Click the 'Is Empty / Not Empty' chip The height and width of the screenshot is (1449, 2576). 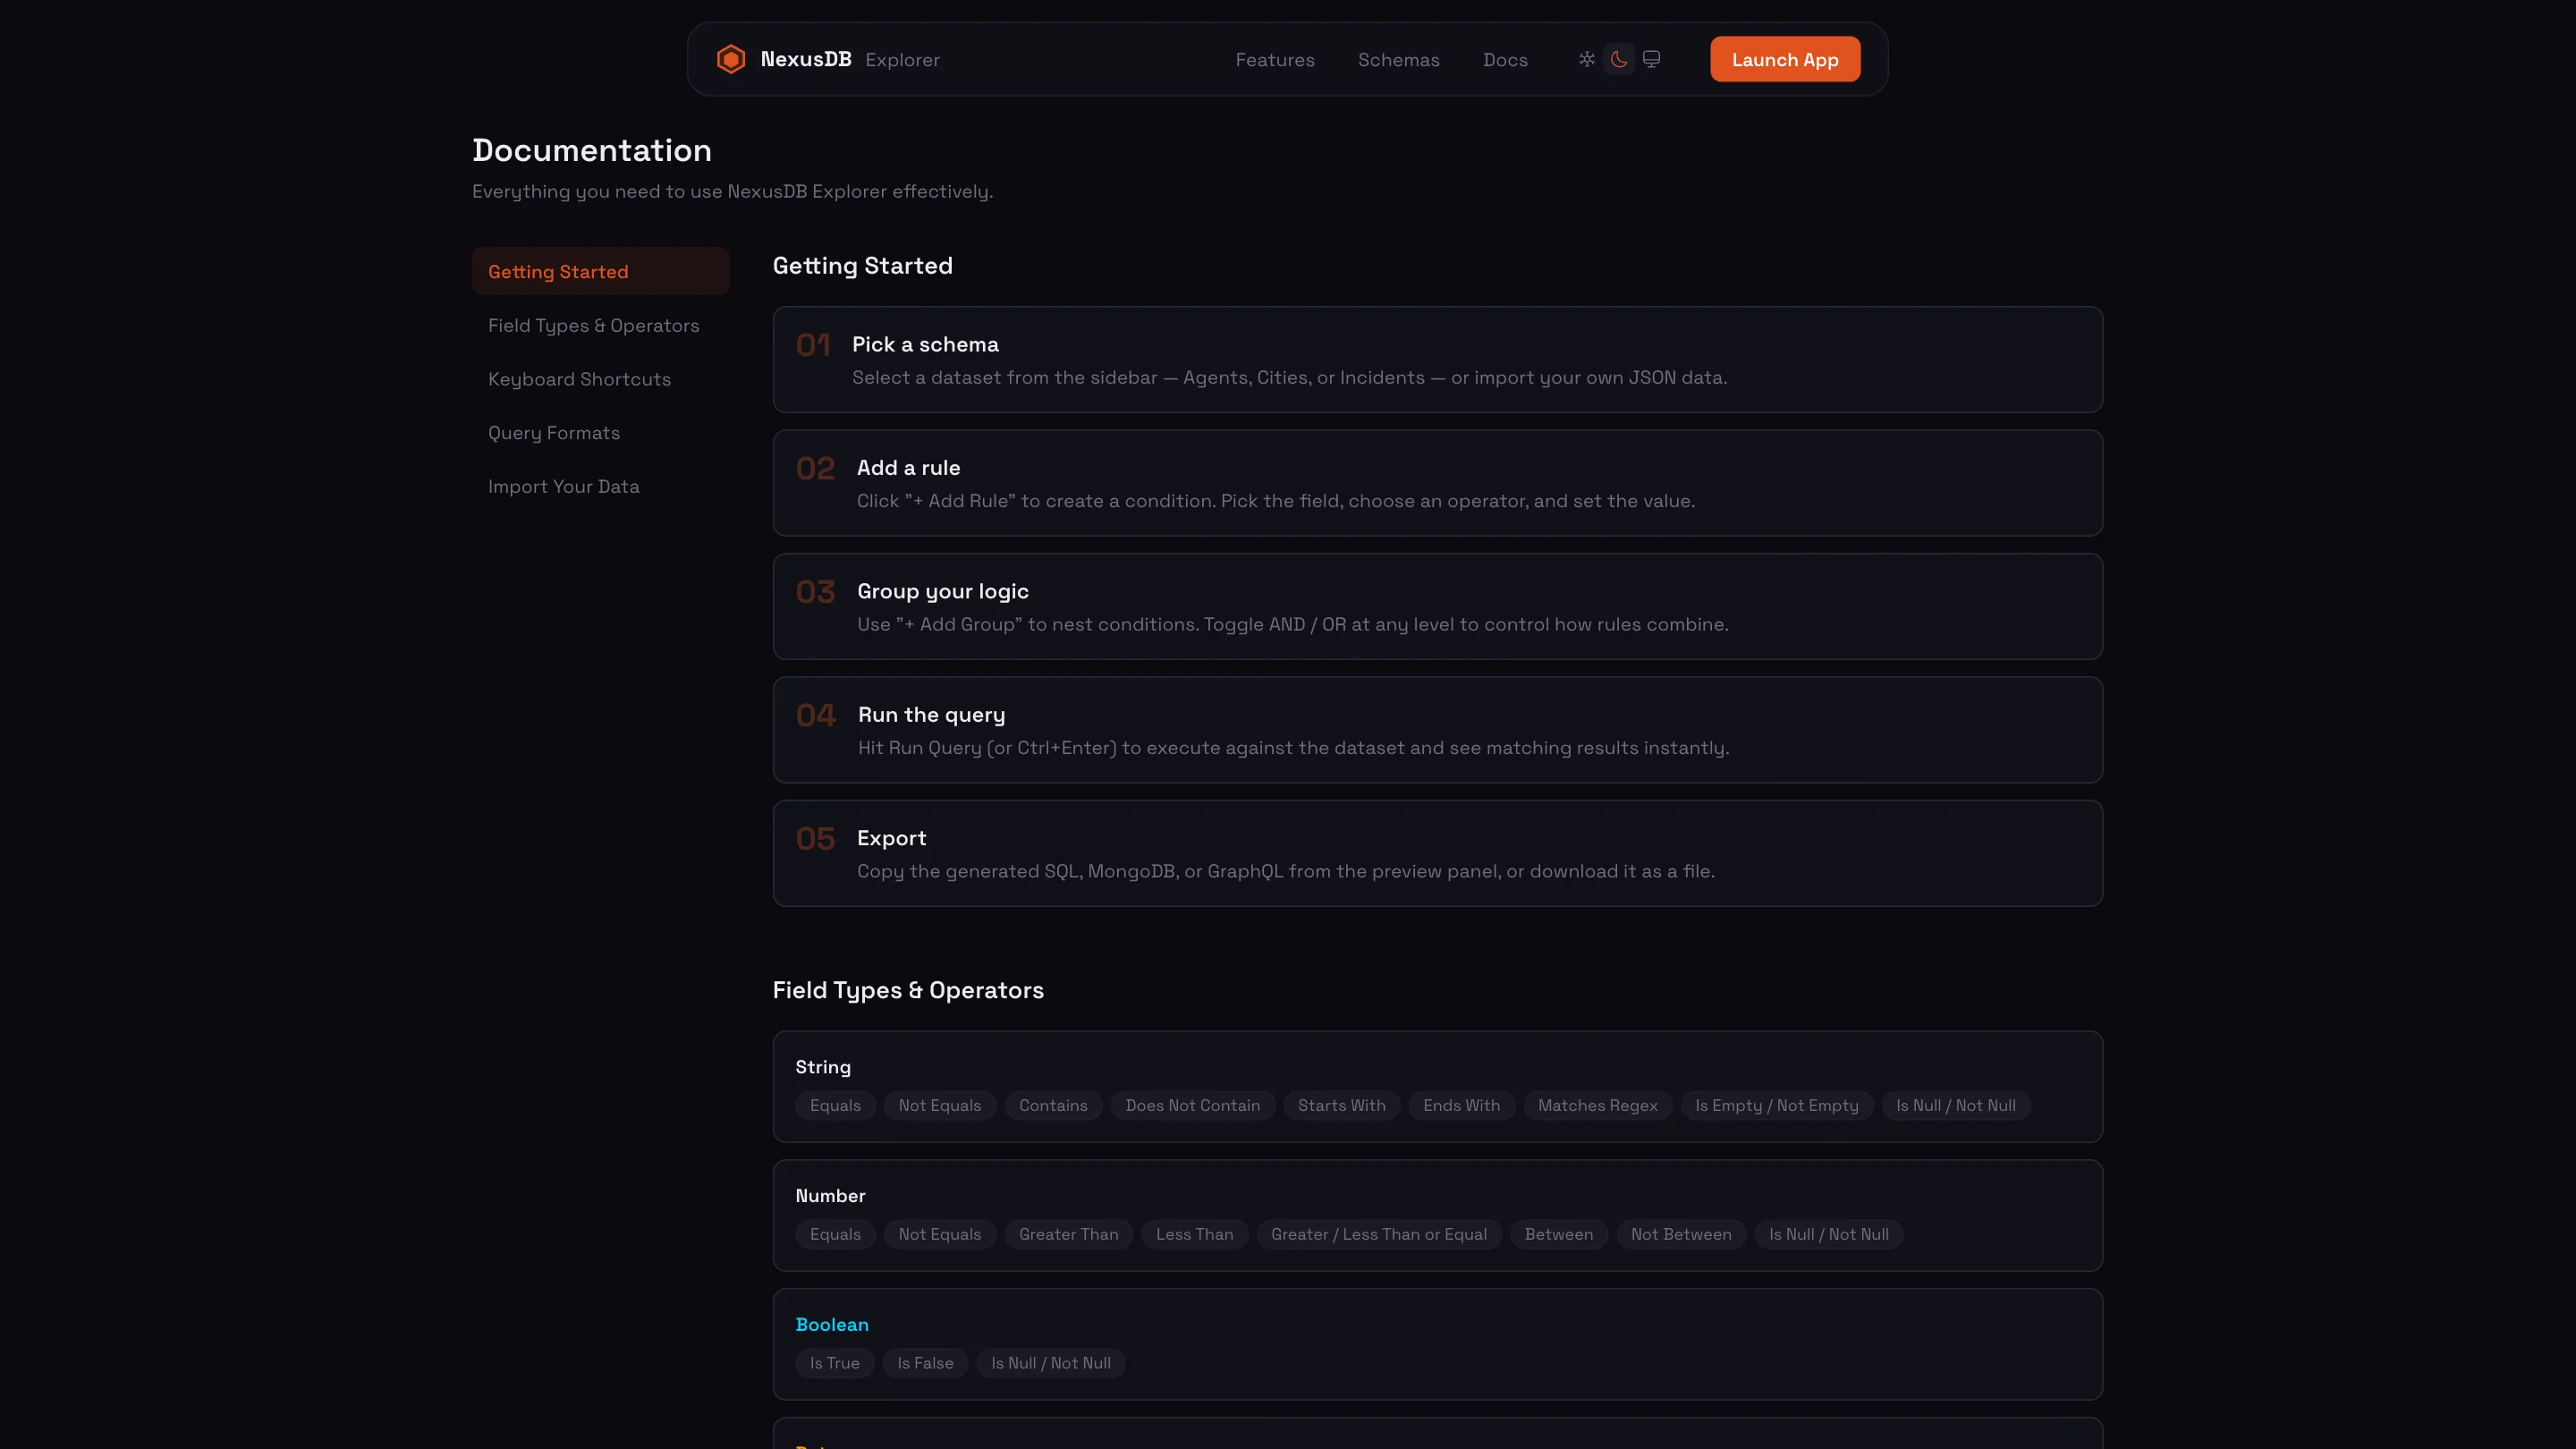pos(1777,1105)
